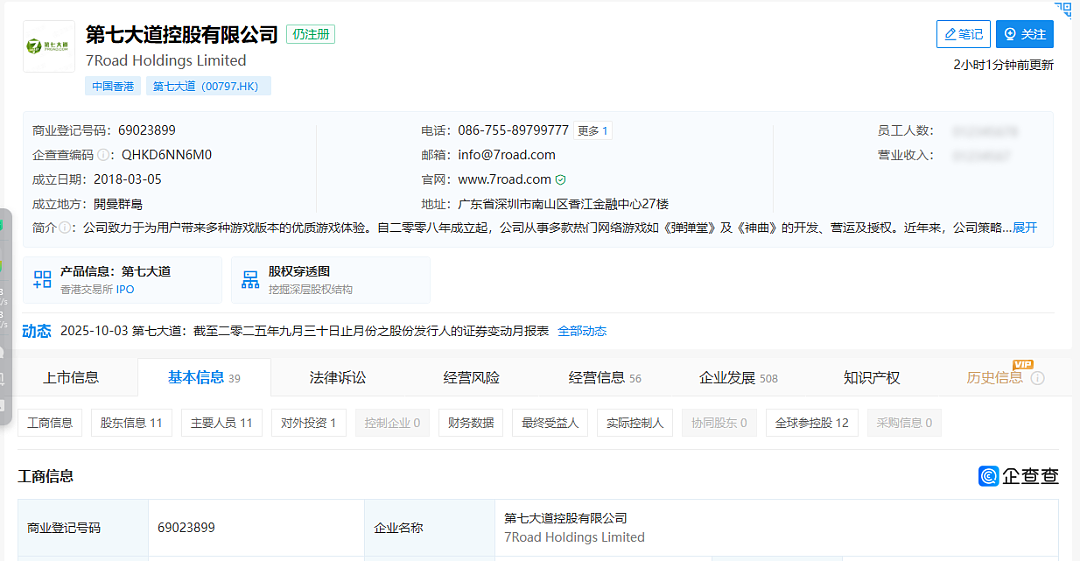Open the 第七大道 (00797.HK) stock tag

pos(208,86)
